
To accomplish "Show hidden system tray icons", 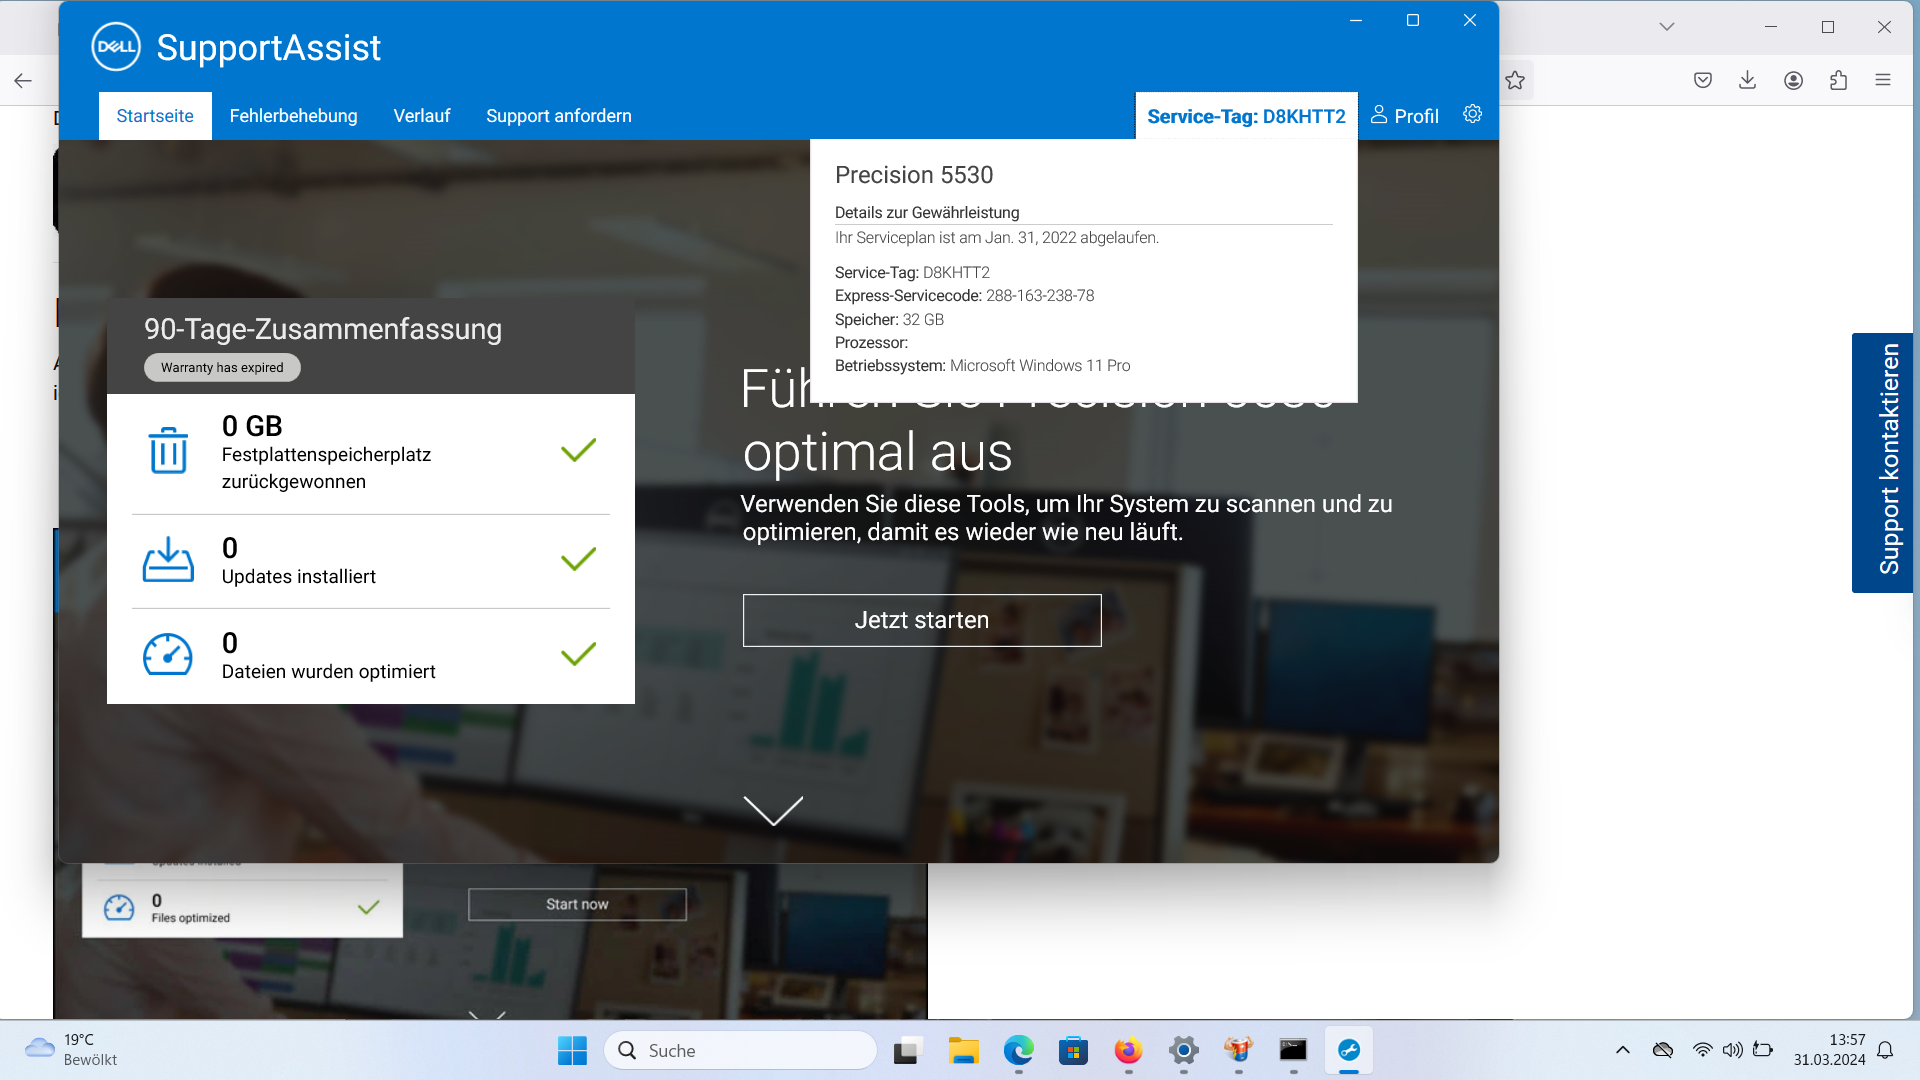I will [1622, 1050].
